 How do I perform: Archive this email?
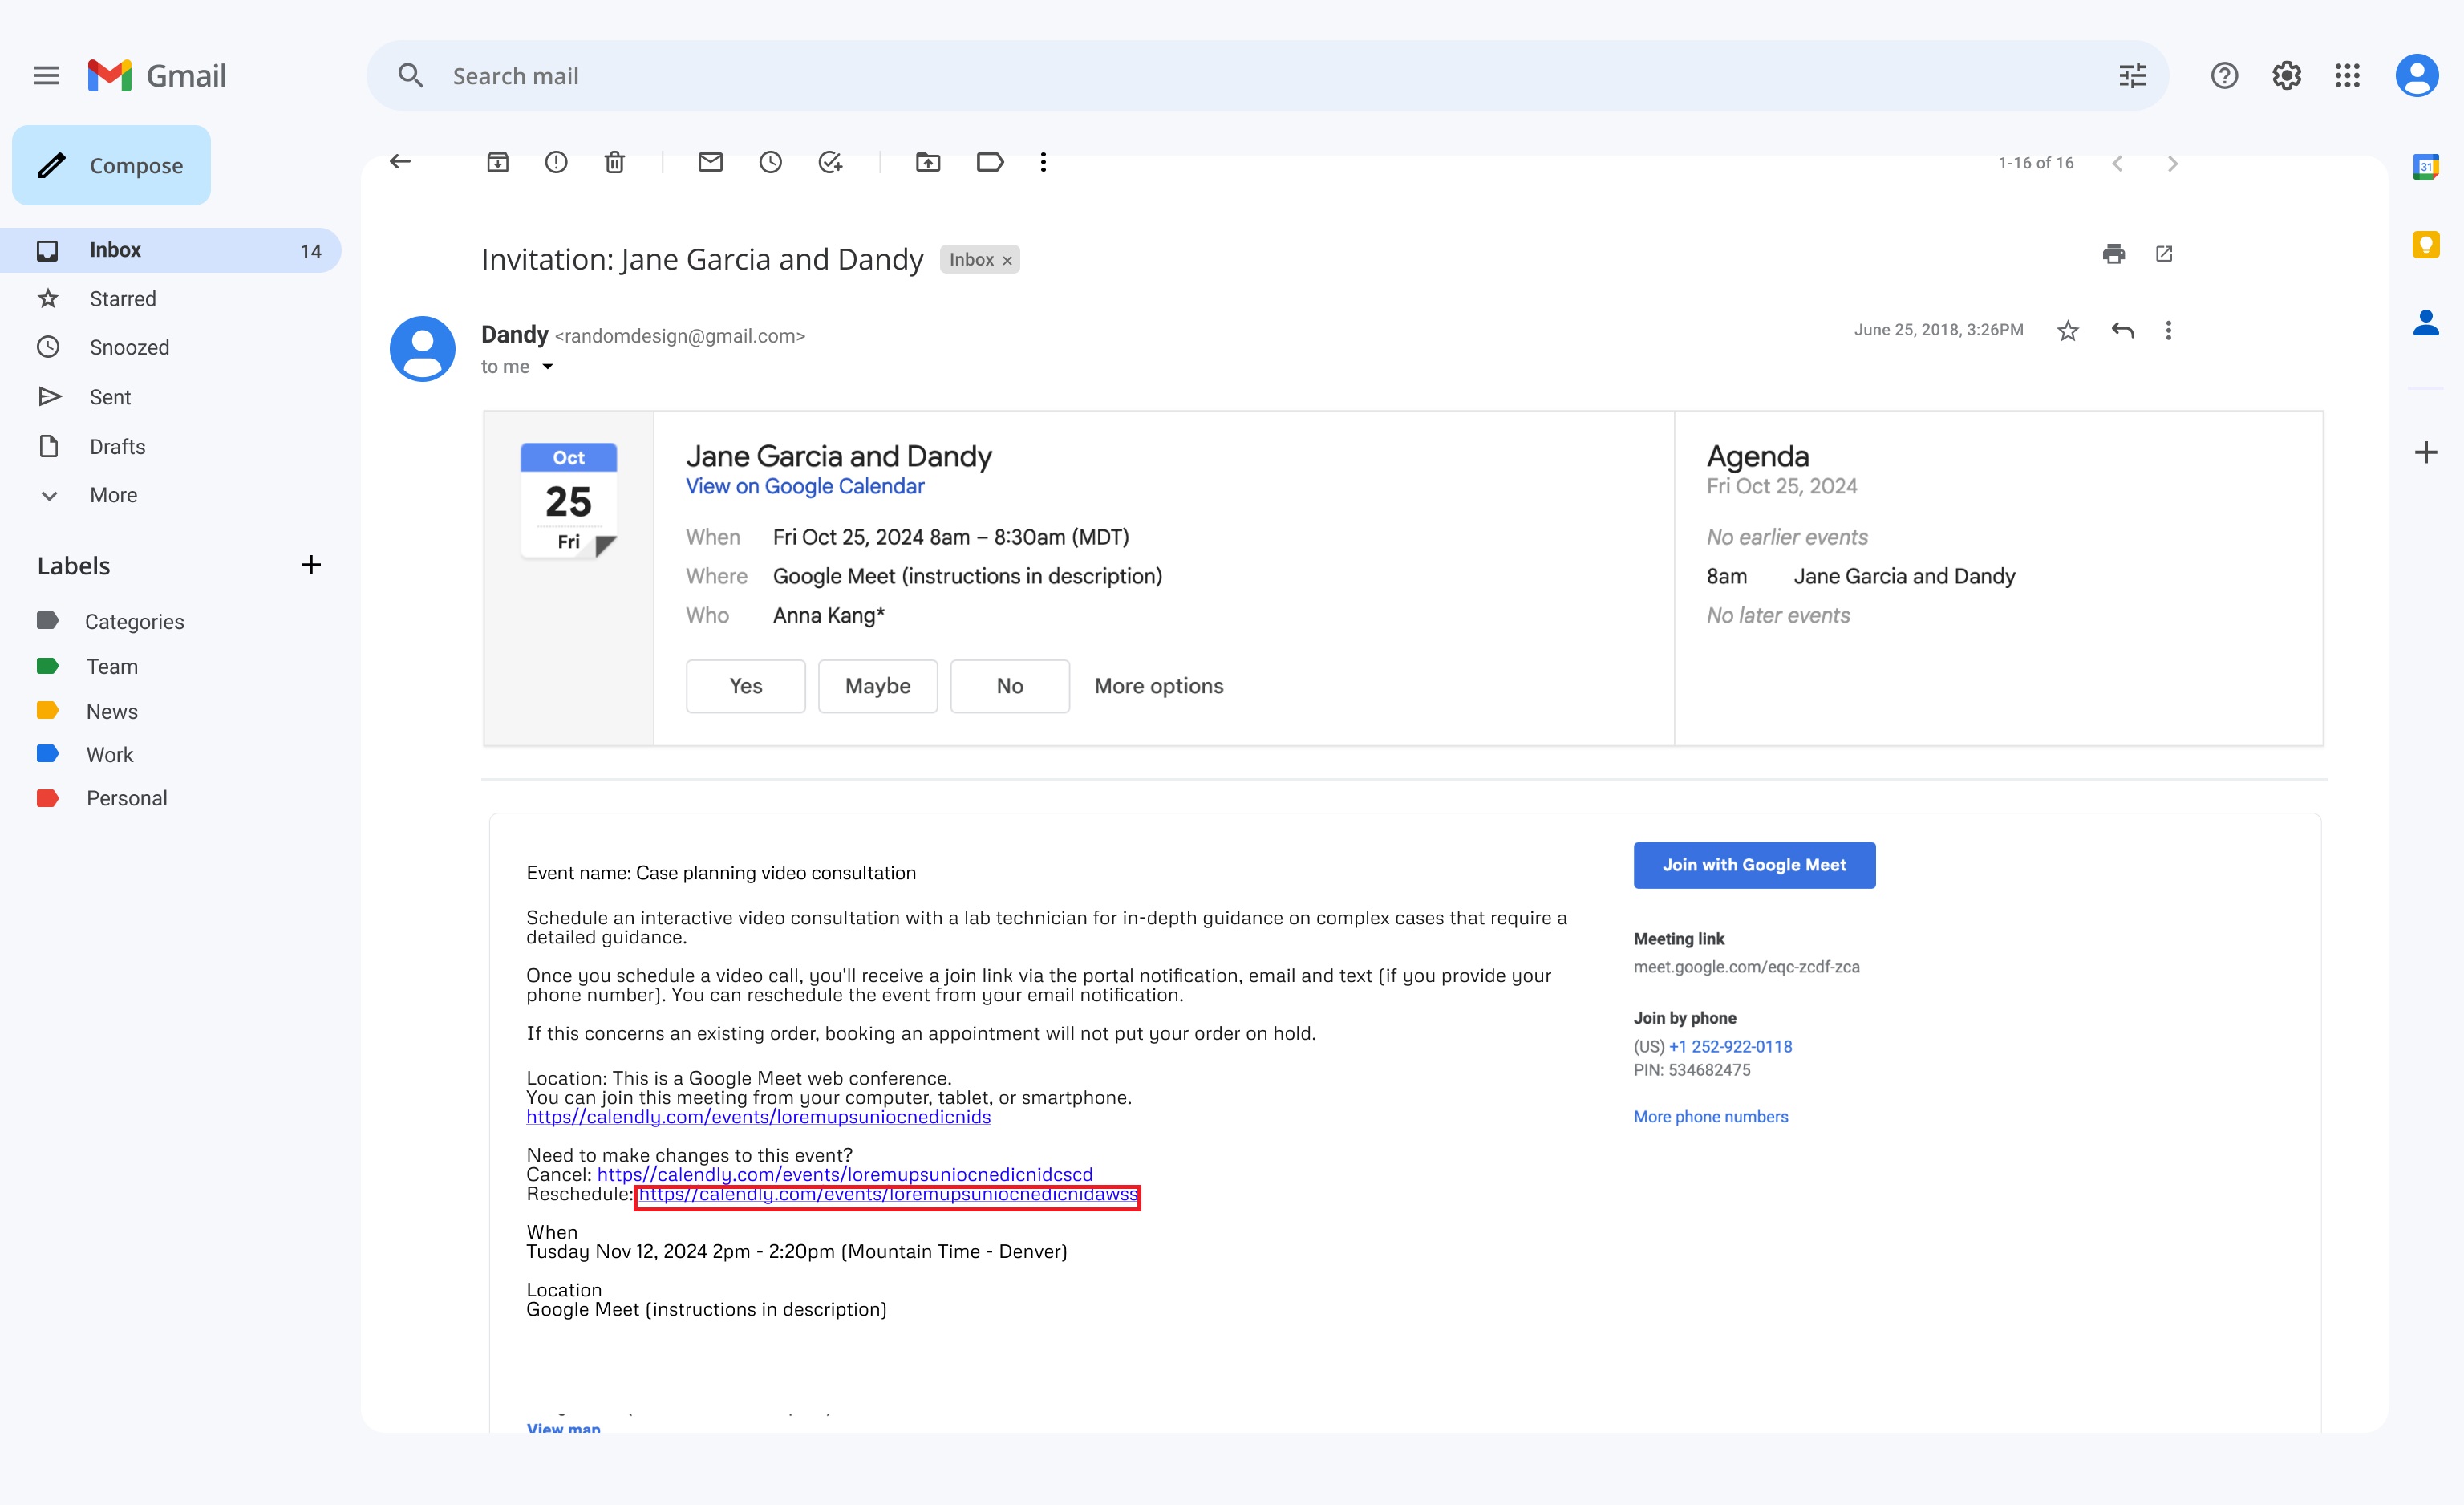pyautogui.click(x=498, y=162)
